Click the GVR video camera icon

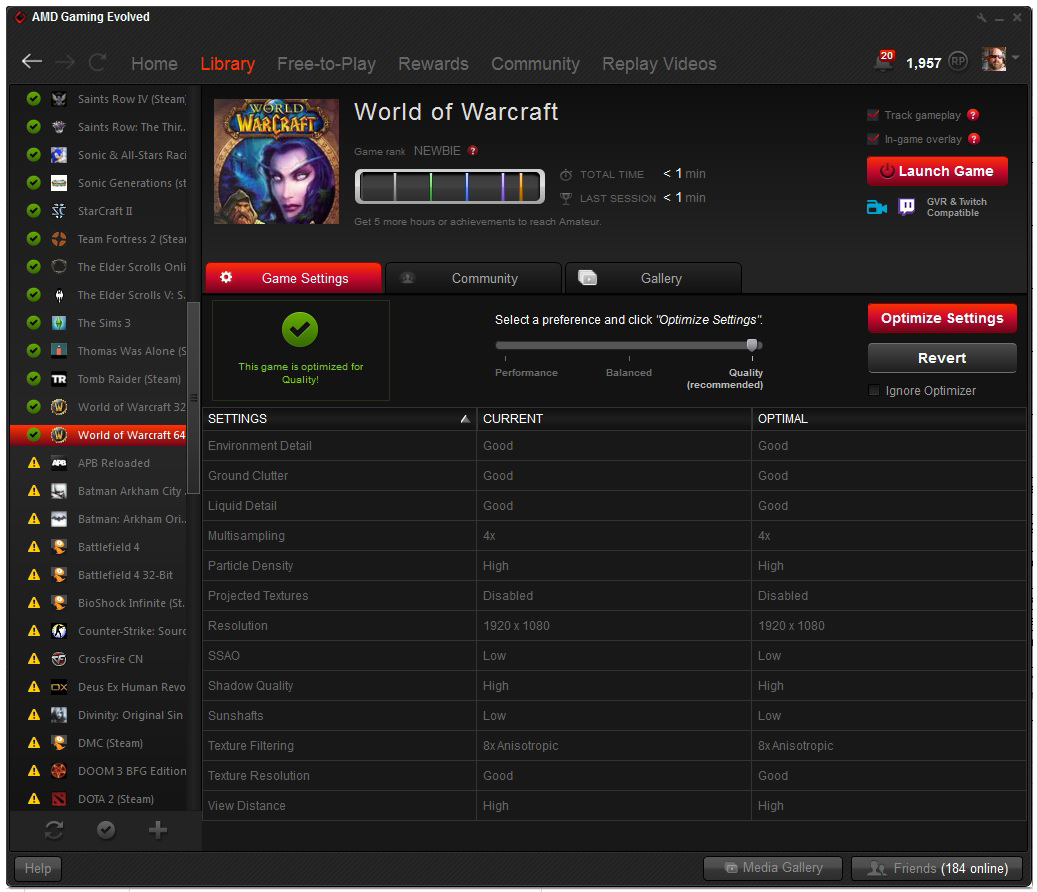click(877, 207)
